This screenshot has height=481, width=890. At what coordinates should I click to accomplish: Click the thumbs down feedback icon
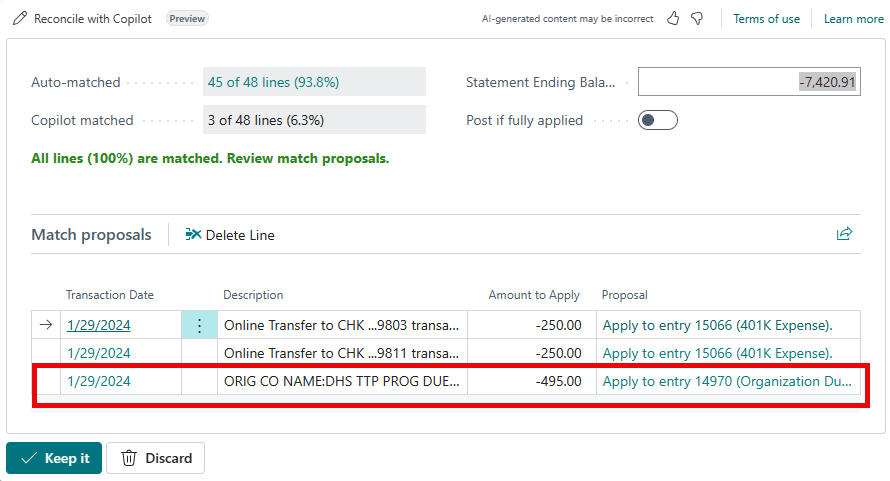(697, 19)
